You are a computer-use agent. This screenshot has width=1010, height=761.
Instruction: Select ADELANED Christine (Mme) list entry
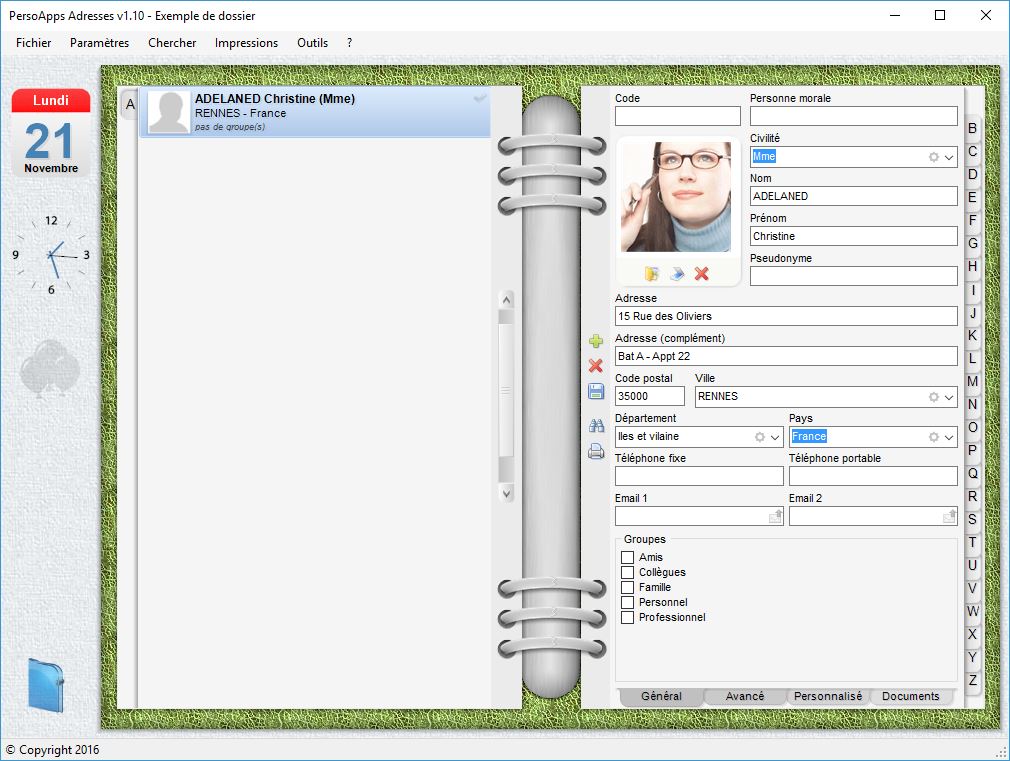pos(315,112)
